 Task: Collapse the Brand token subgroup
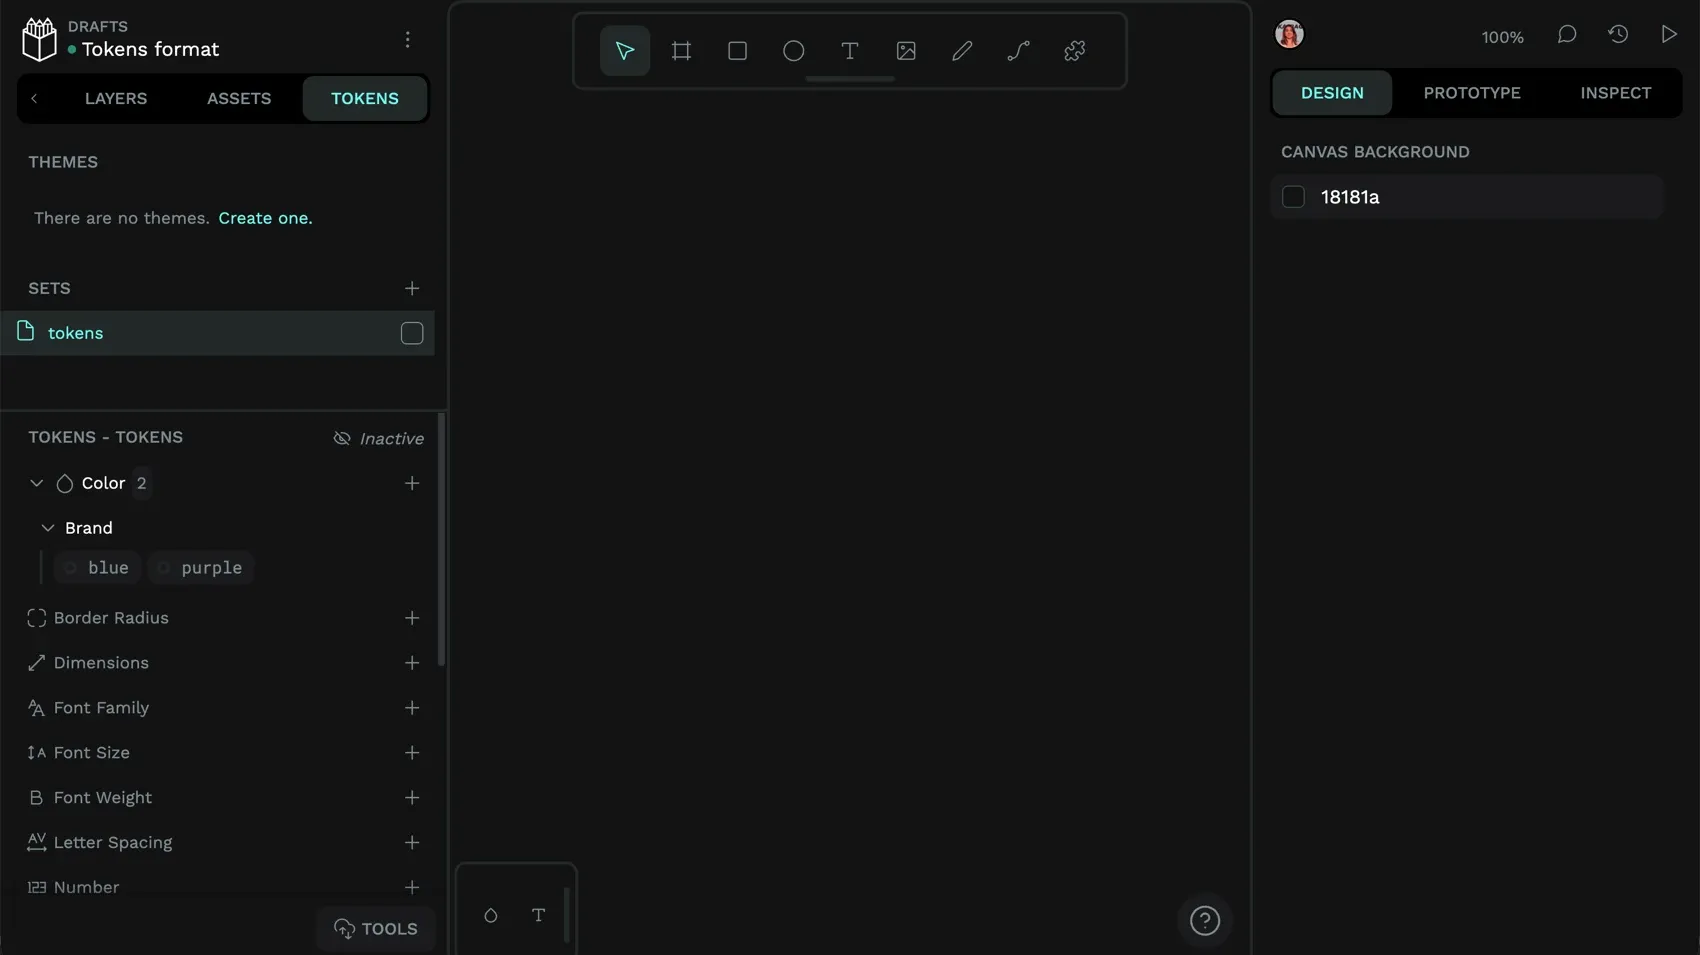47,528
